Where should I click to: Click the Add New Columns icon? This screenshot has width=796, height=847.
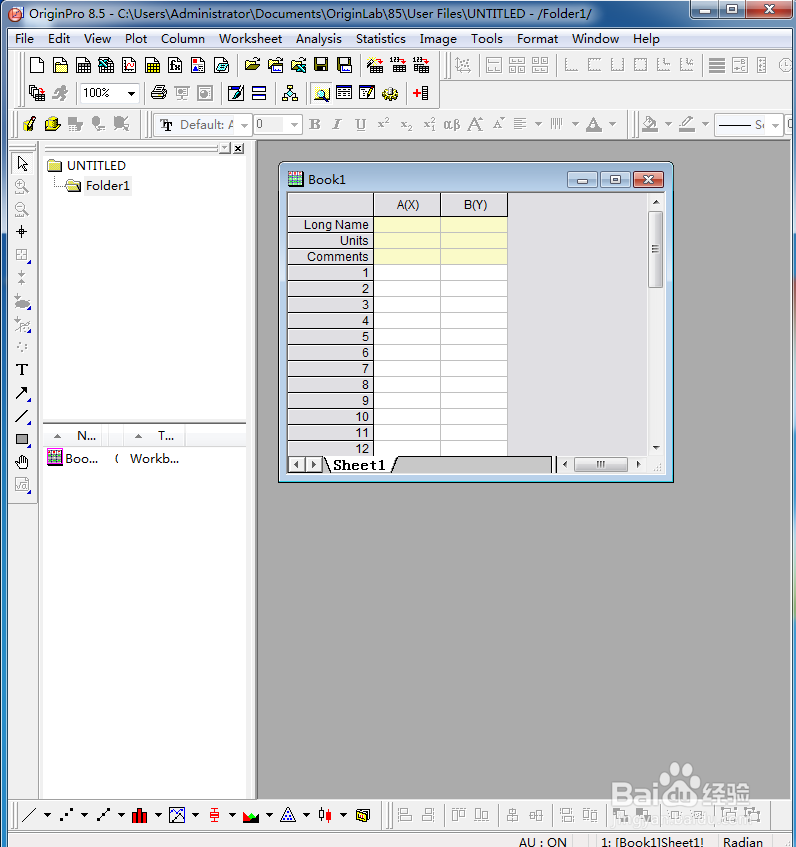tap(421, 93)
